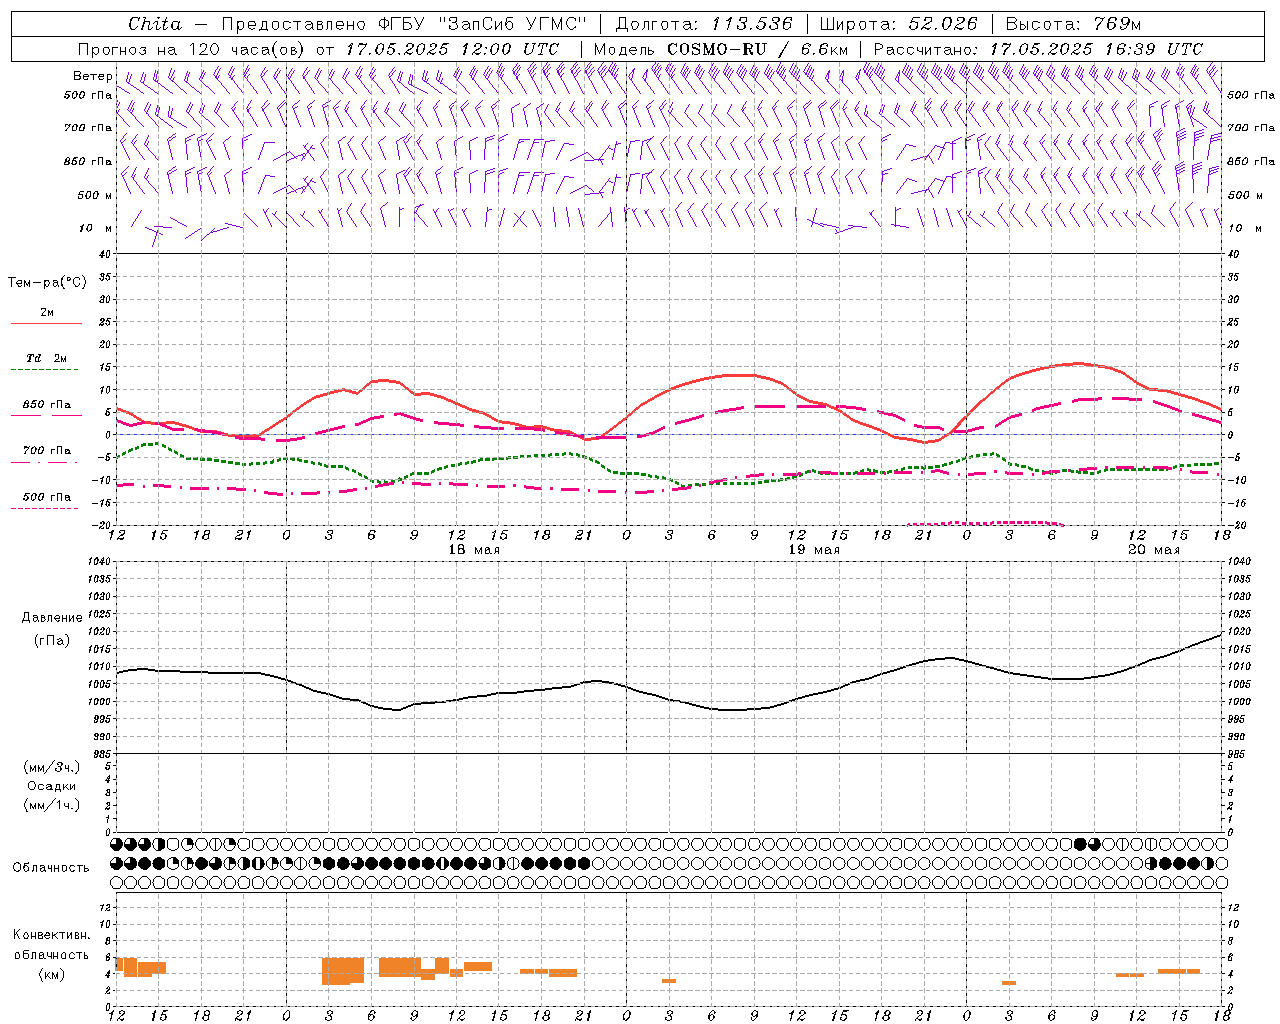The image size is (1280, 1024).
Task: Select the "500 гПа" temperature legend entry
Action: pyautogui.click(x=46, y=497)
